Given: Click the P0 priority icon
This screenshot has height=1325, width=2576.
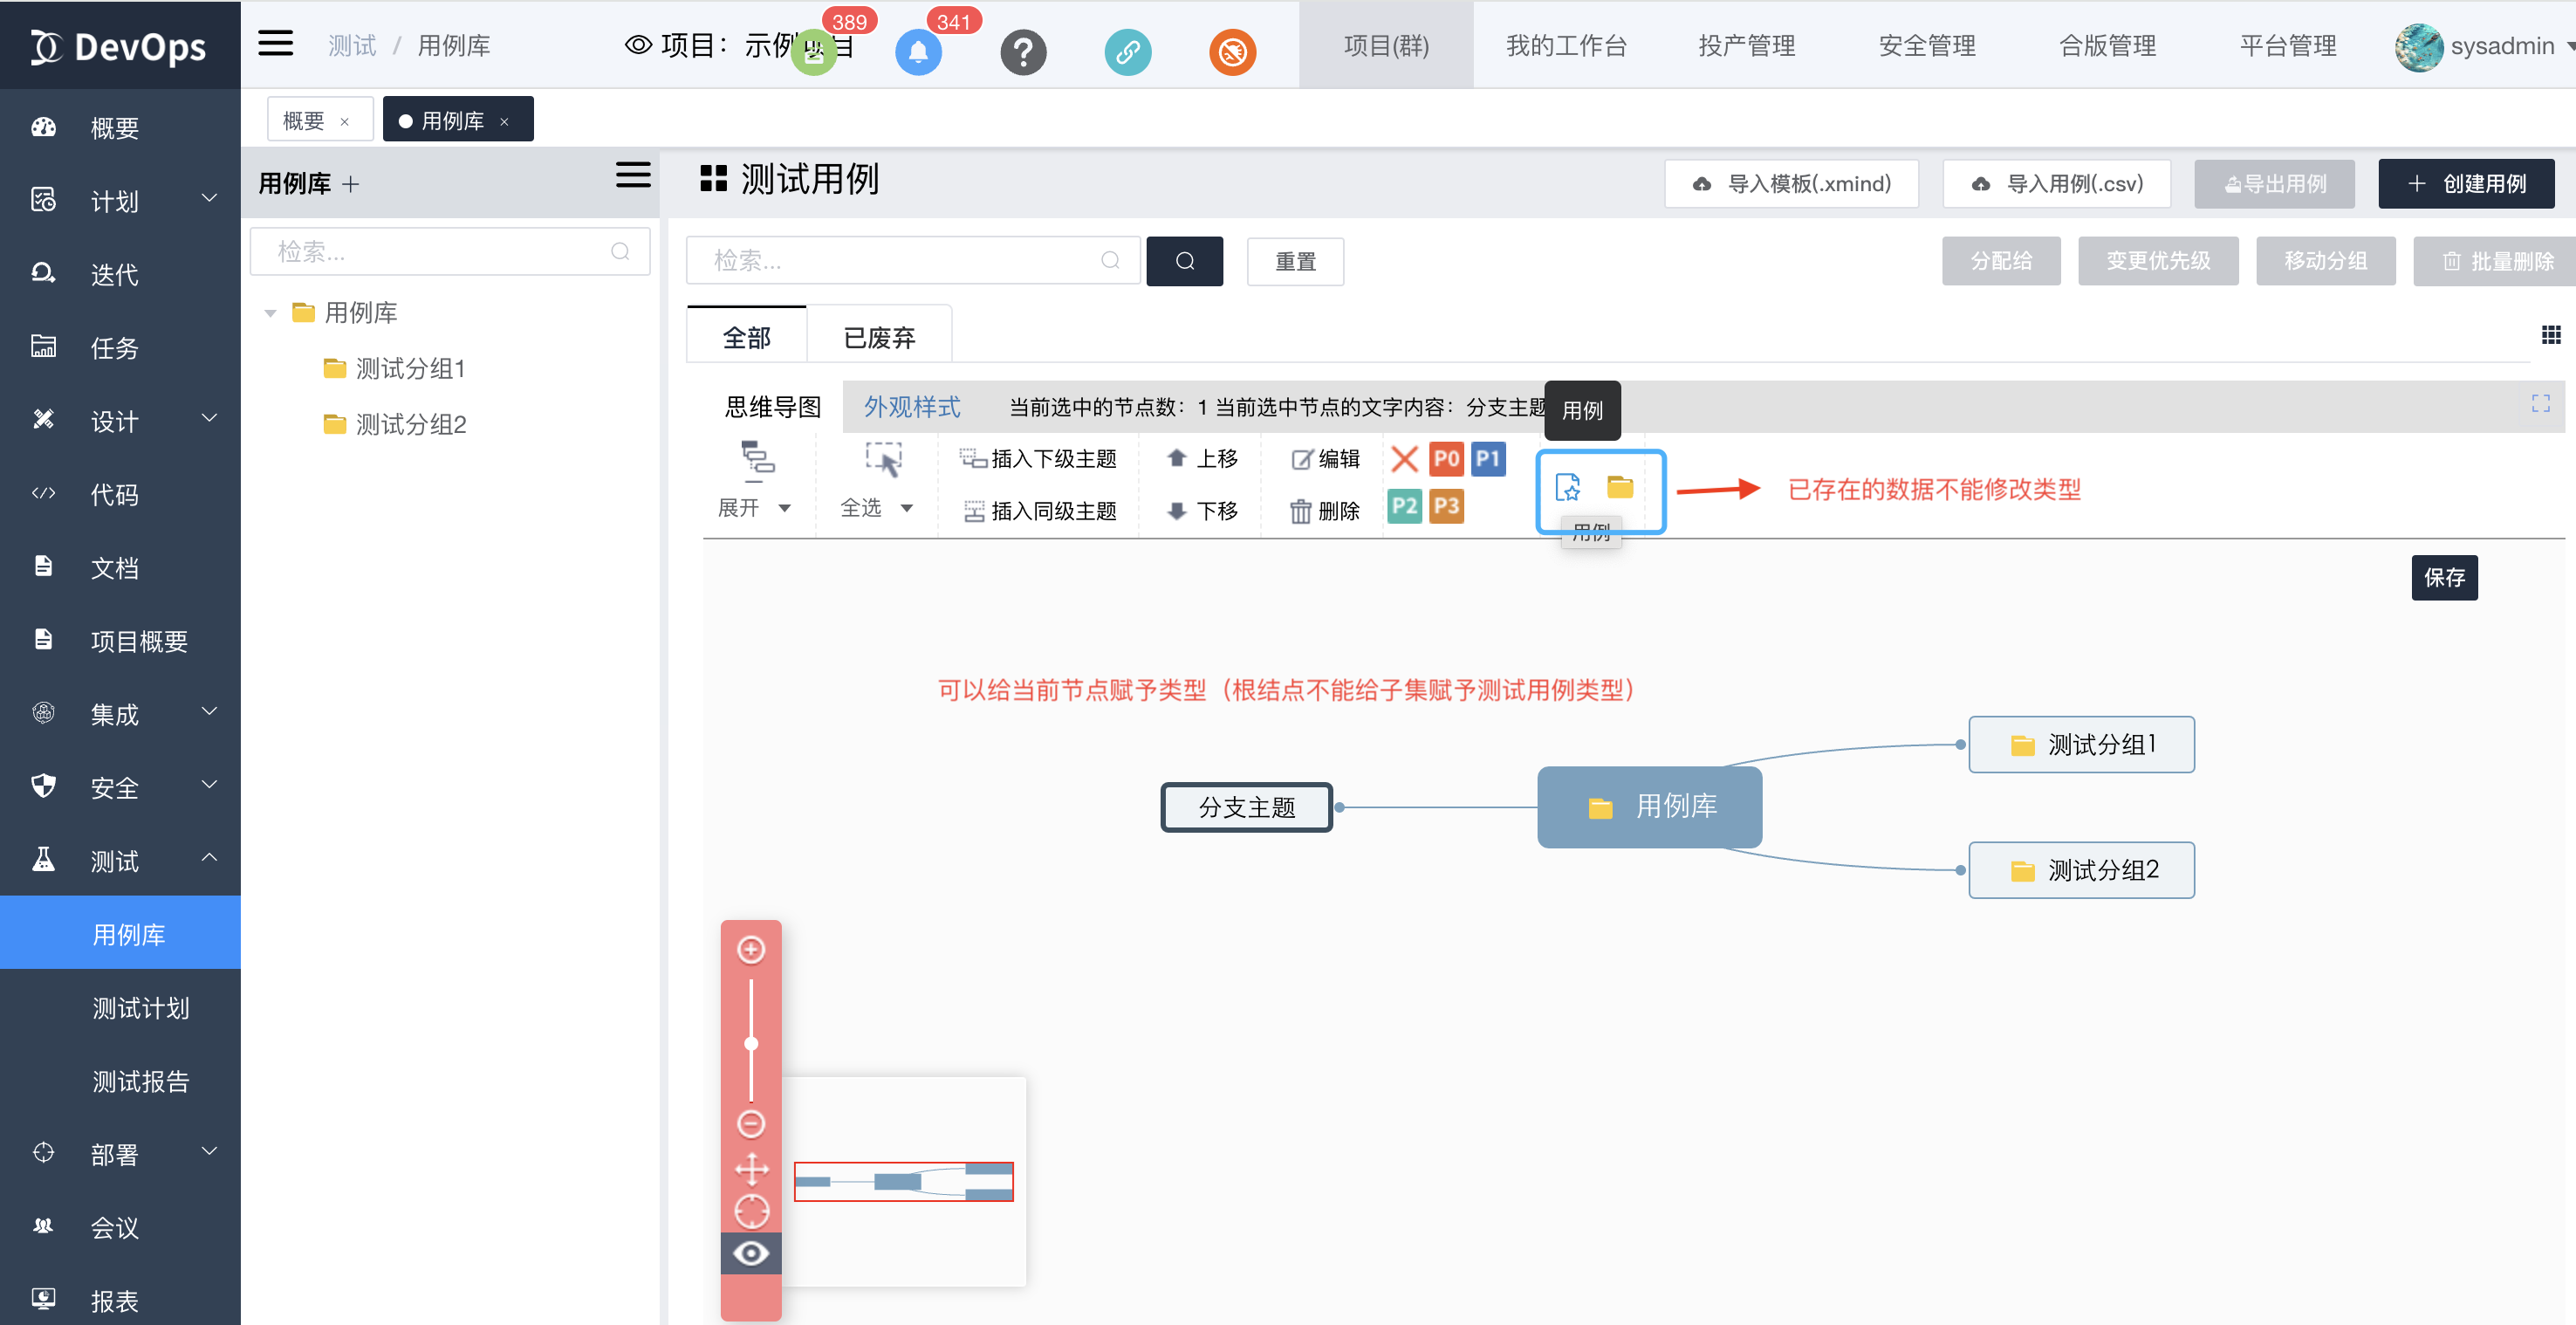Looking at the screenshot, I should coord(1445,459).
